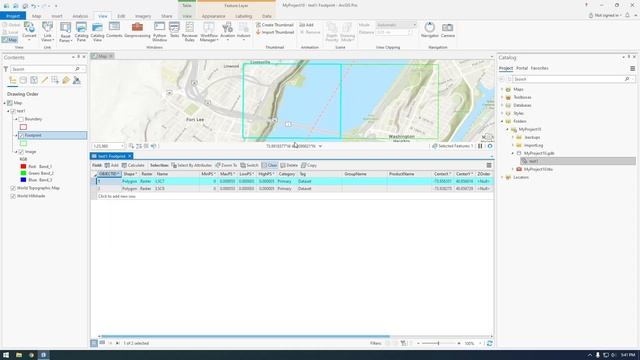Image resolution: width=640 pixels, height=360 pixels.
Task: Toggle World Hillshade layer visibility
Action: click(13, 196)
